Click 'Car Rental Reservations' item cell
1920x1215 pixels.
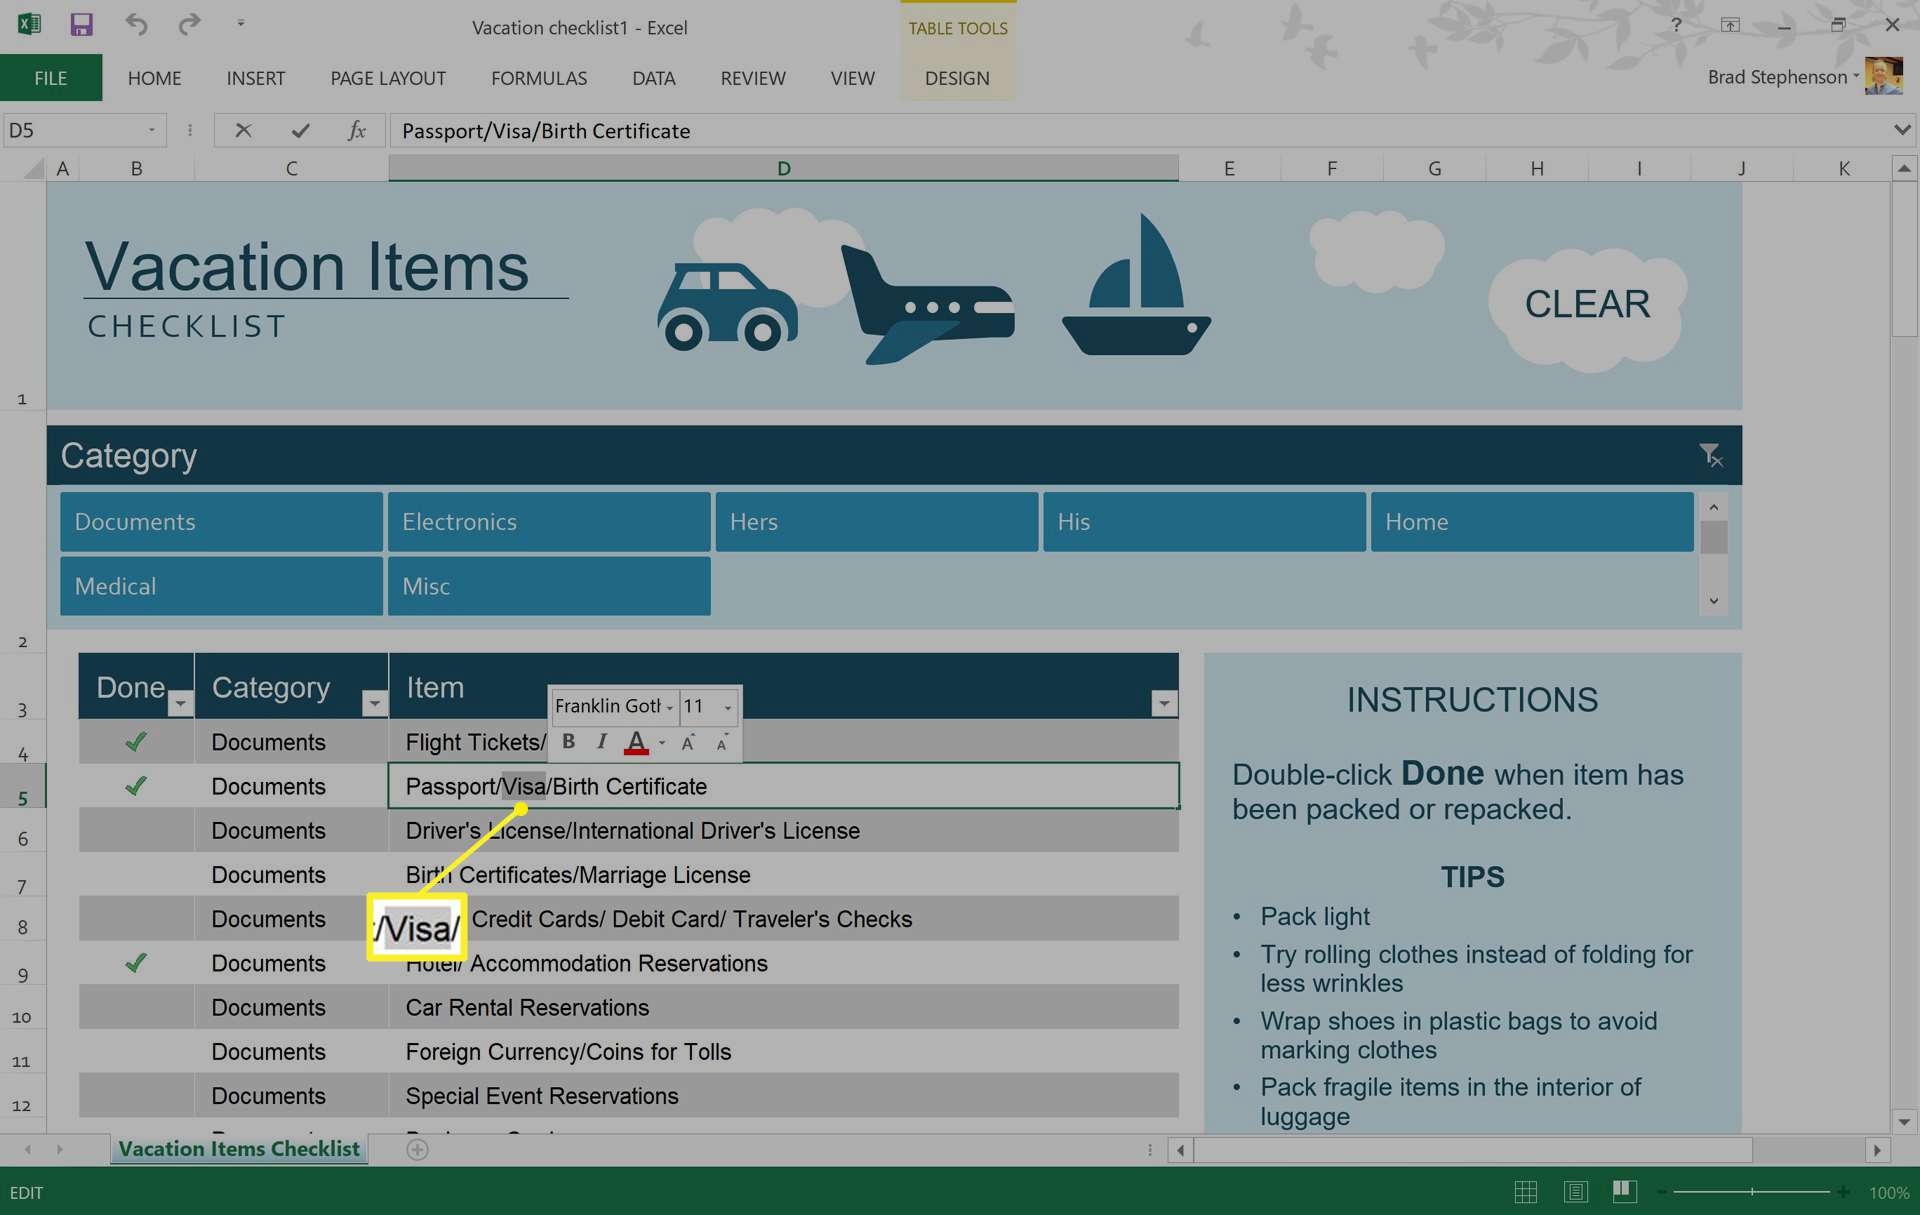tap(784, 1007)
